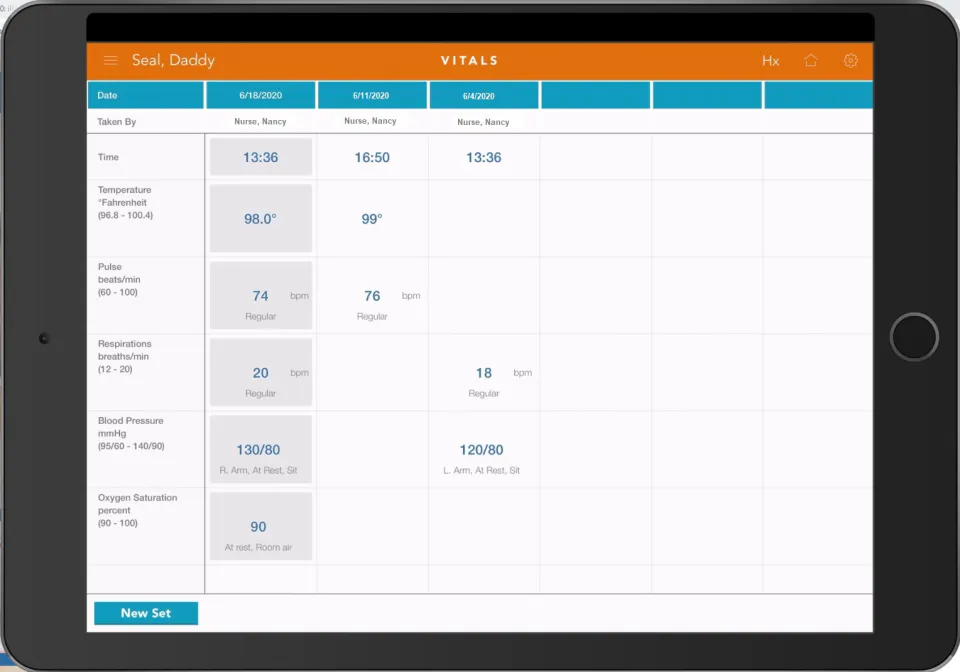This screenshot has height=672, width=960.
Task: Select the 6/18/2020 date column header
Action: point(261,95)
